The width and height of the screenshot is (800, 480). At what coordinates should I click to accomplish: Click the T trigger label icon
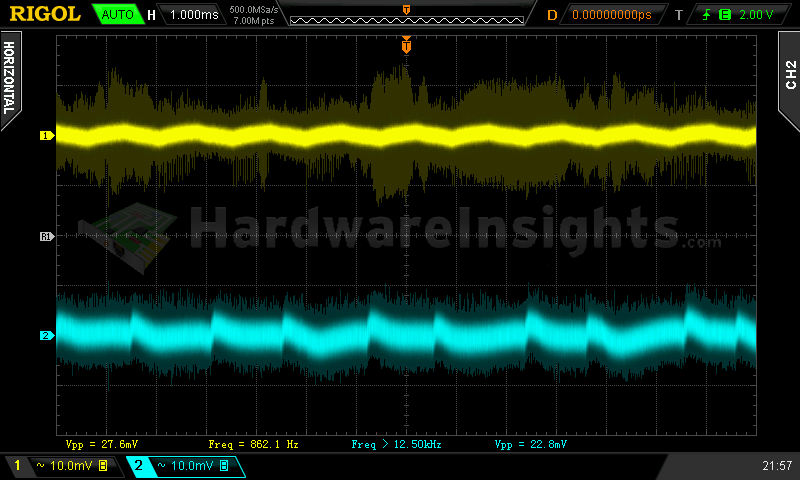[678, 15]
